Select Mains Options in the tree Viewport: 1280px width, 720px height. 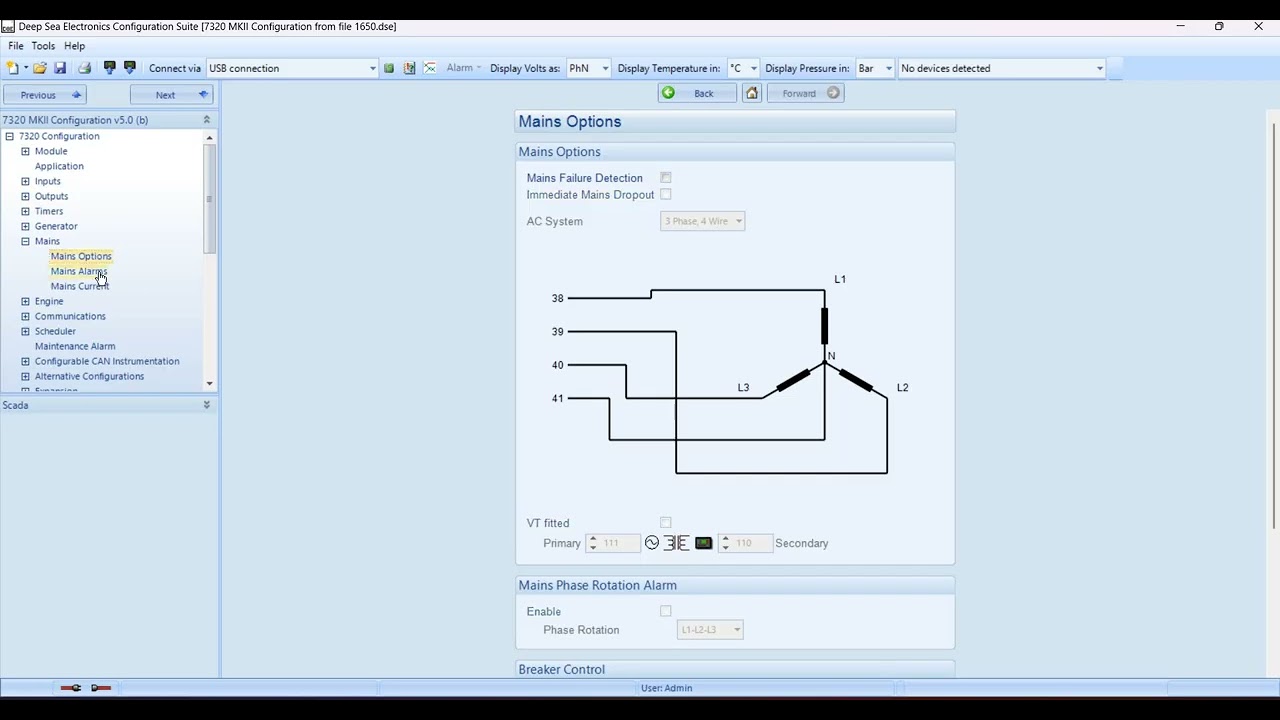81,256
